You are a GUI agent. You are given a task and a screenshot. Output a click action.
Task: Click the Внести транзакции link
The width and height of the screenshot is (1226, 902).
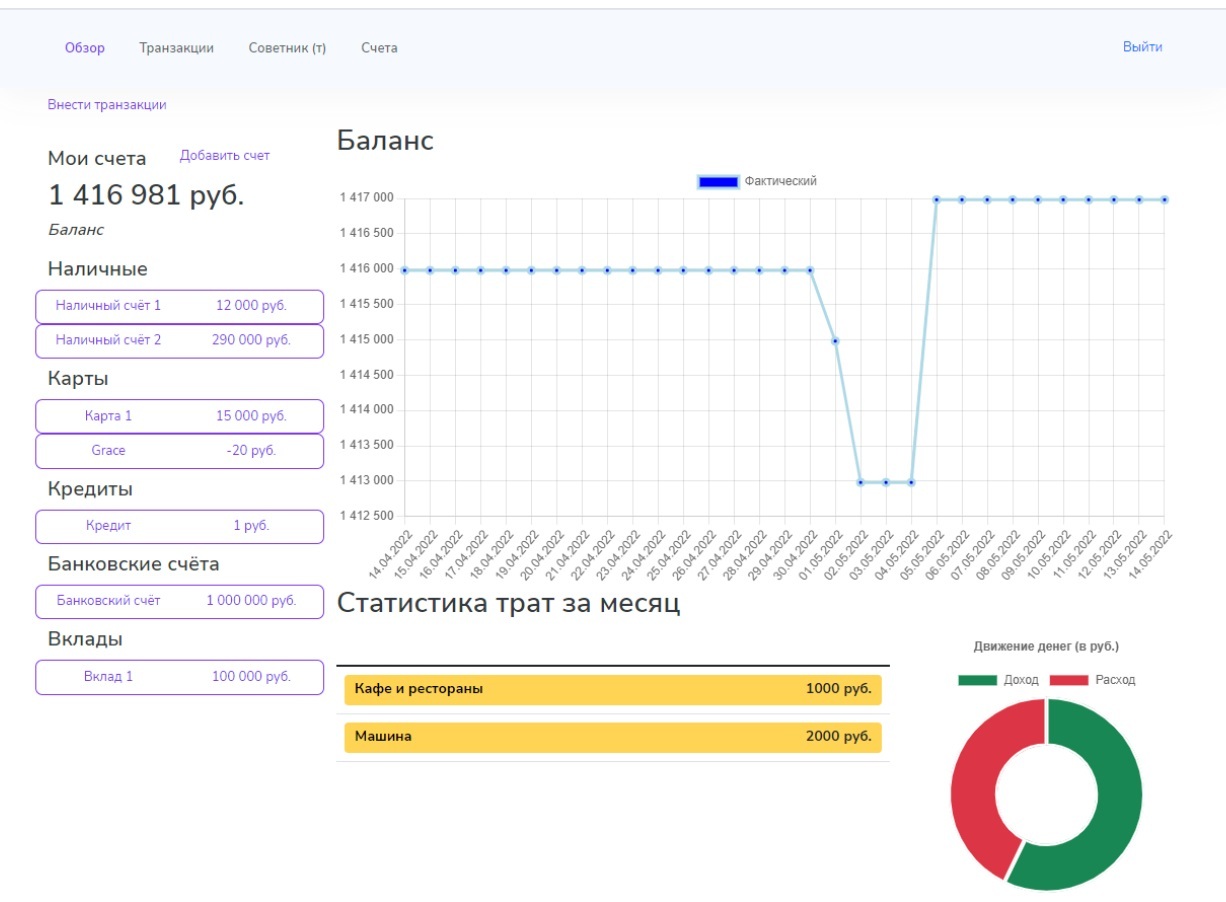(107, 105)
